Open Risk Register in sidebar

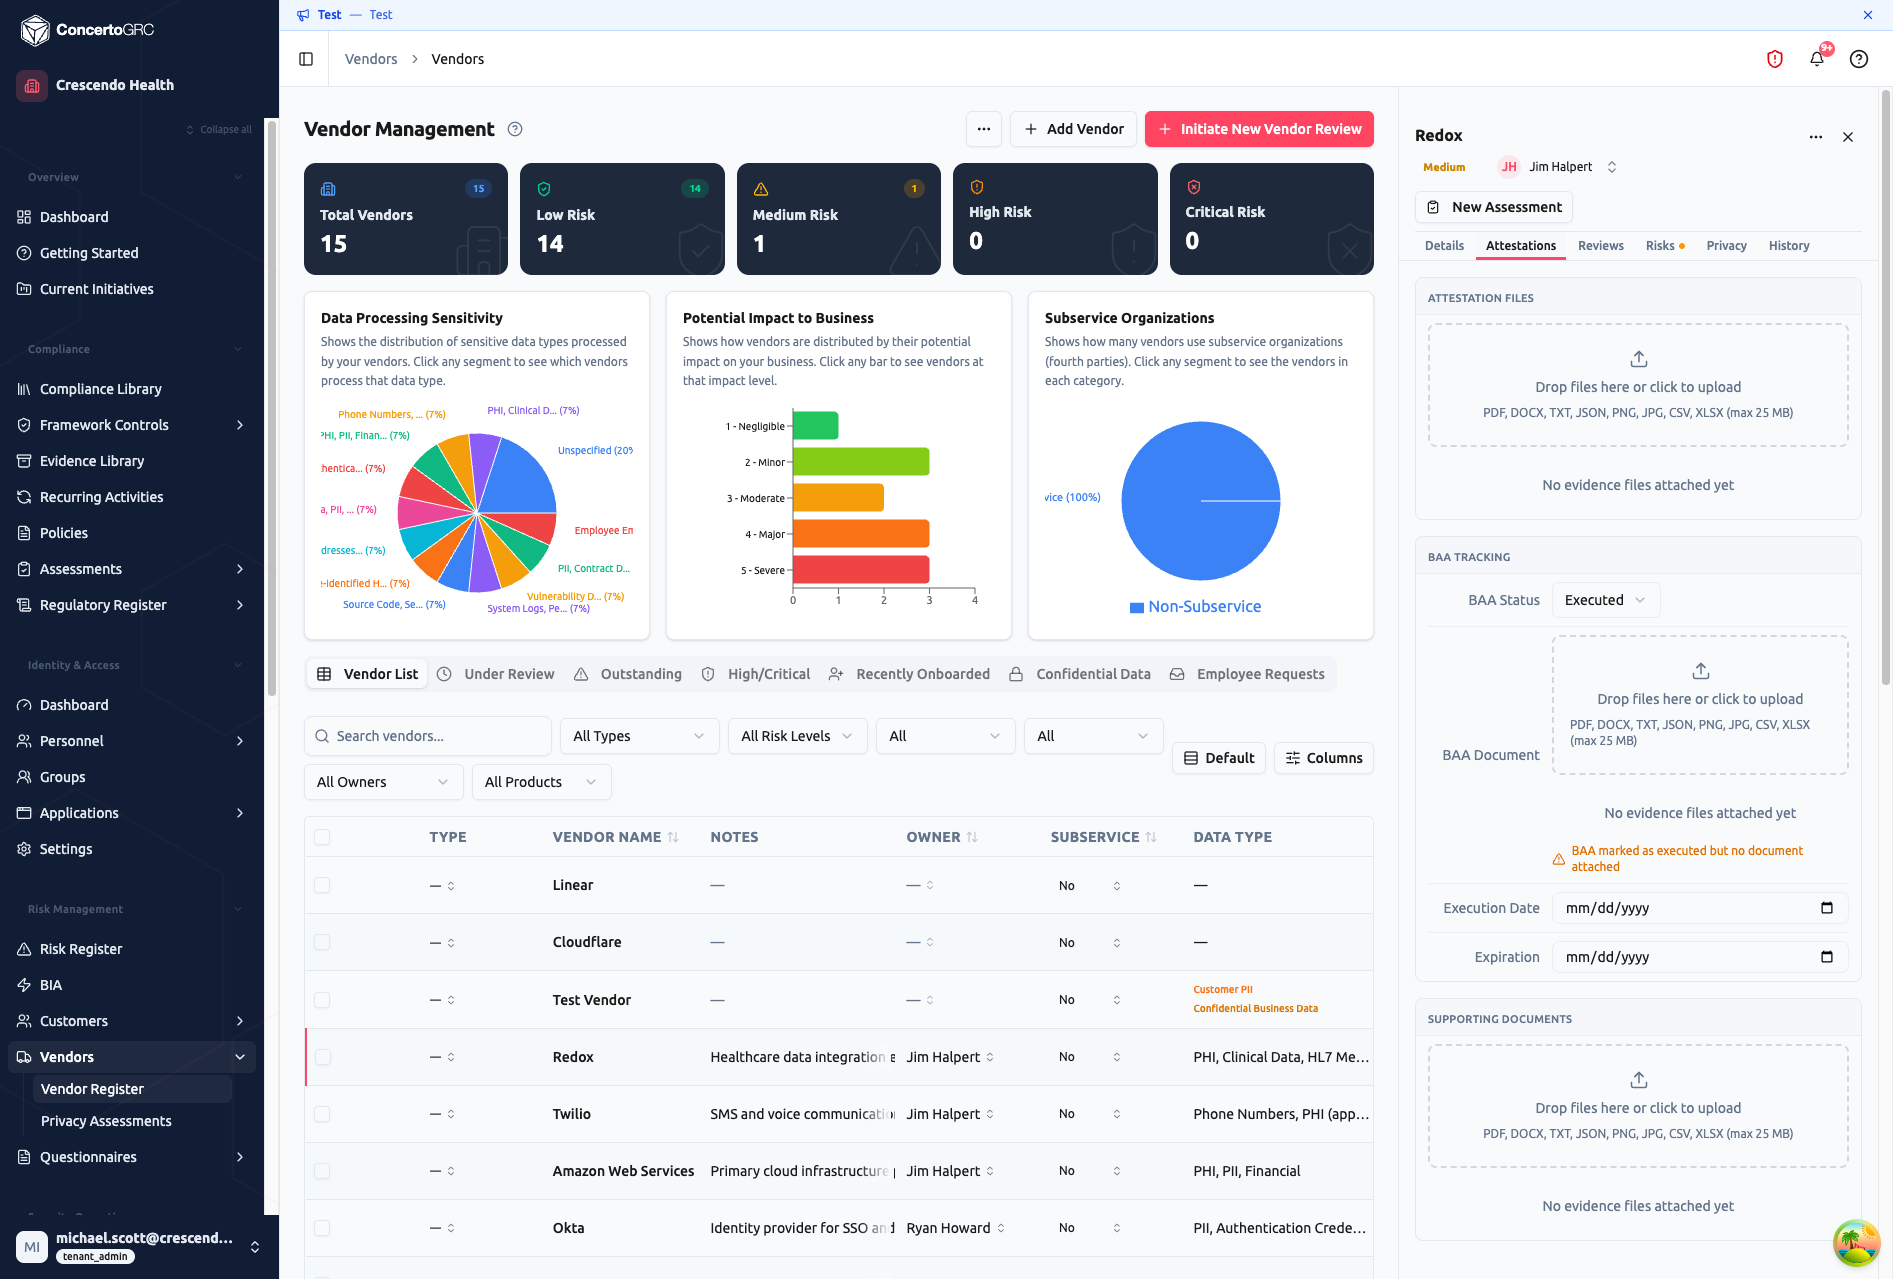click(81, 949)
